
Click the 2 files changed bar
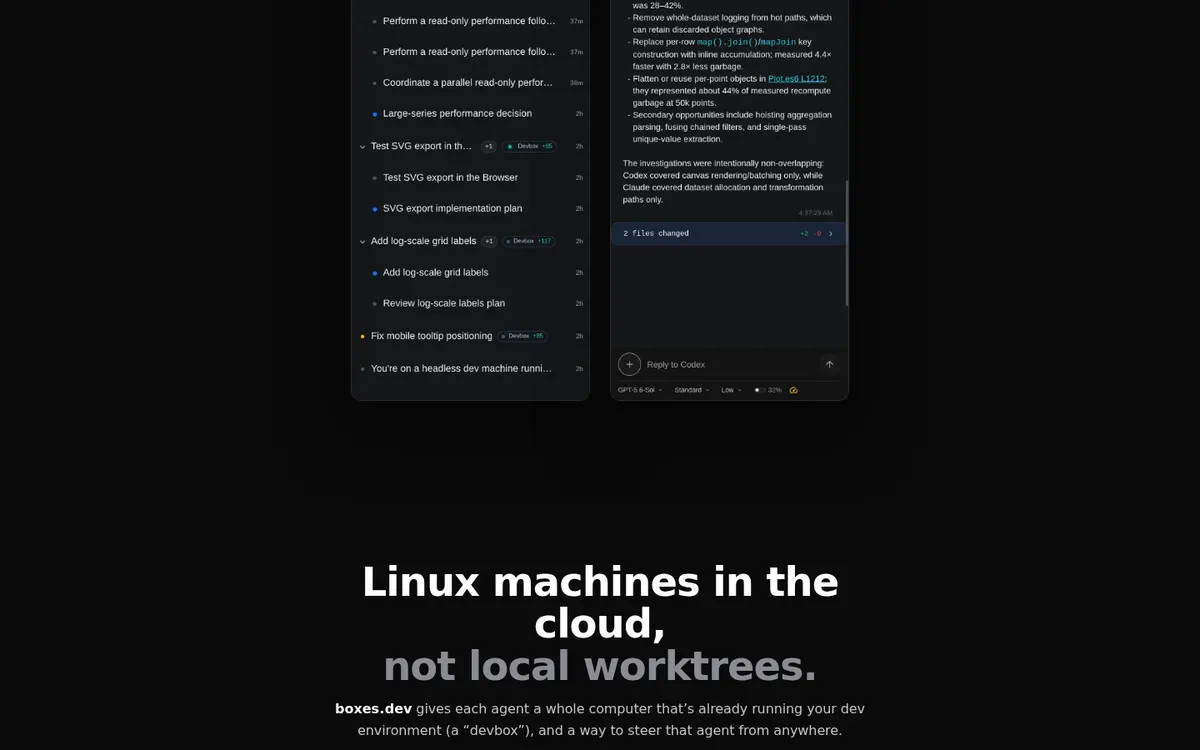click(x=728, y=233)
